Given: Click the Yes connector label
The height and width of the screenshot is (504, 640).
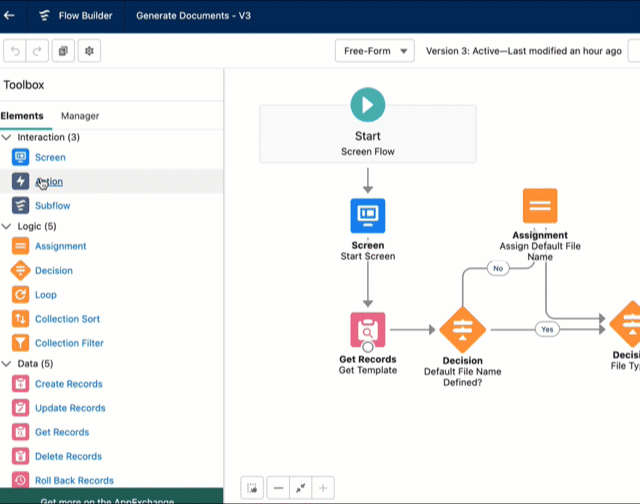Looking at the screenshot, I should click(547, 329).
